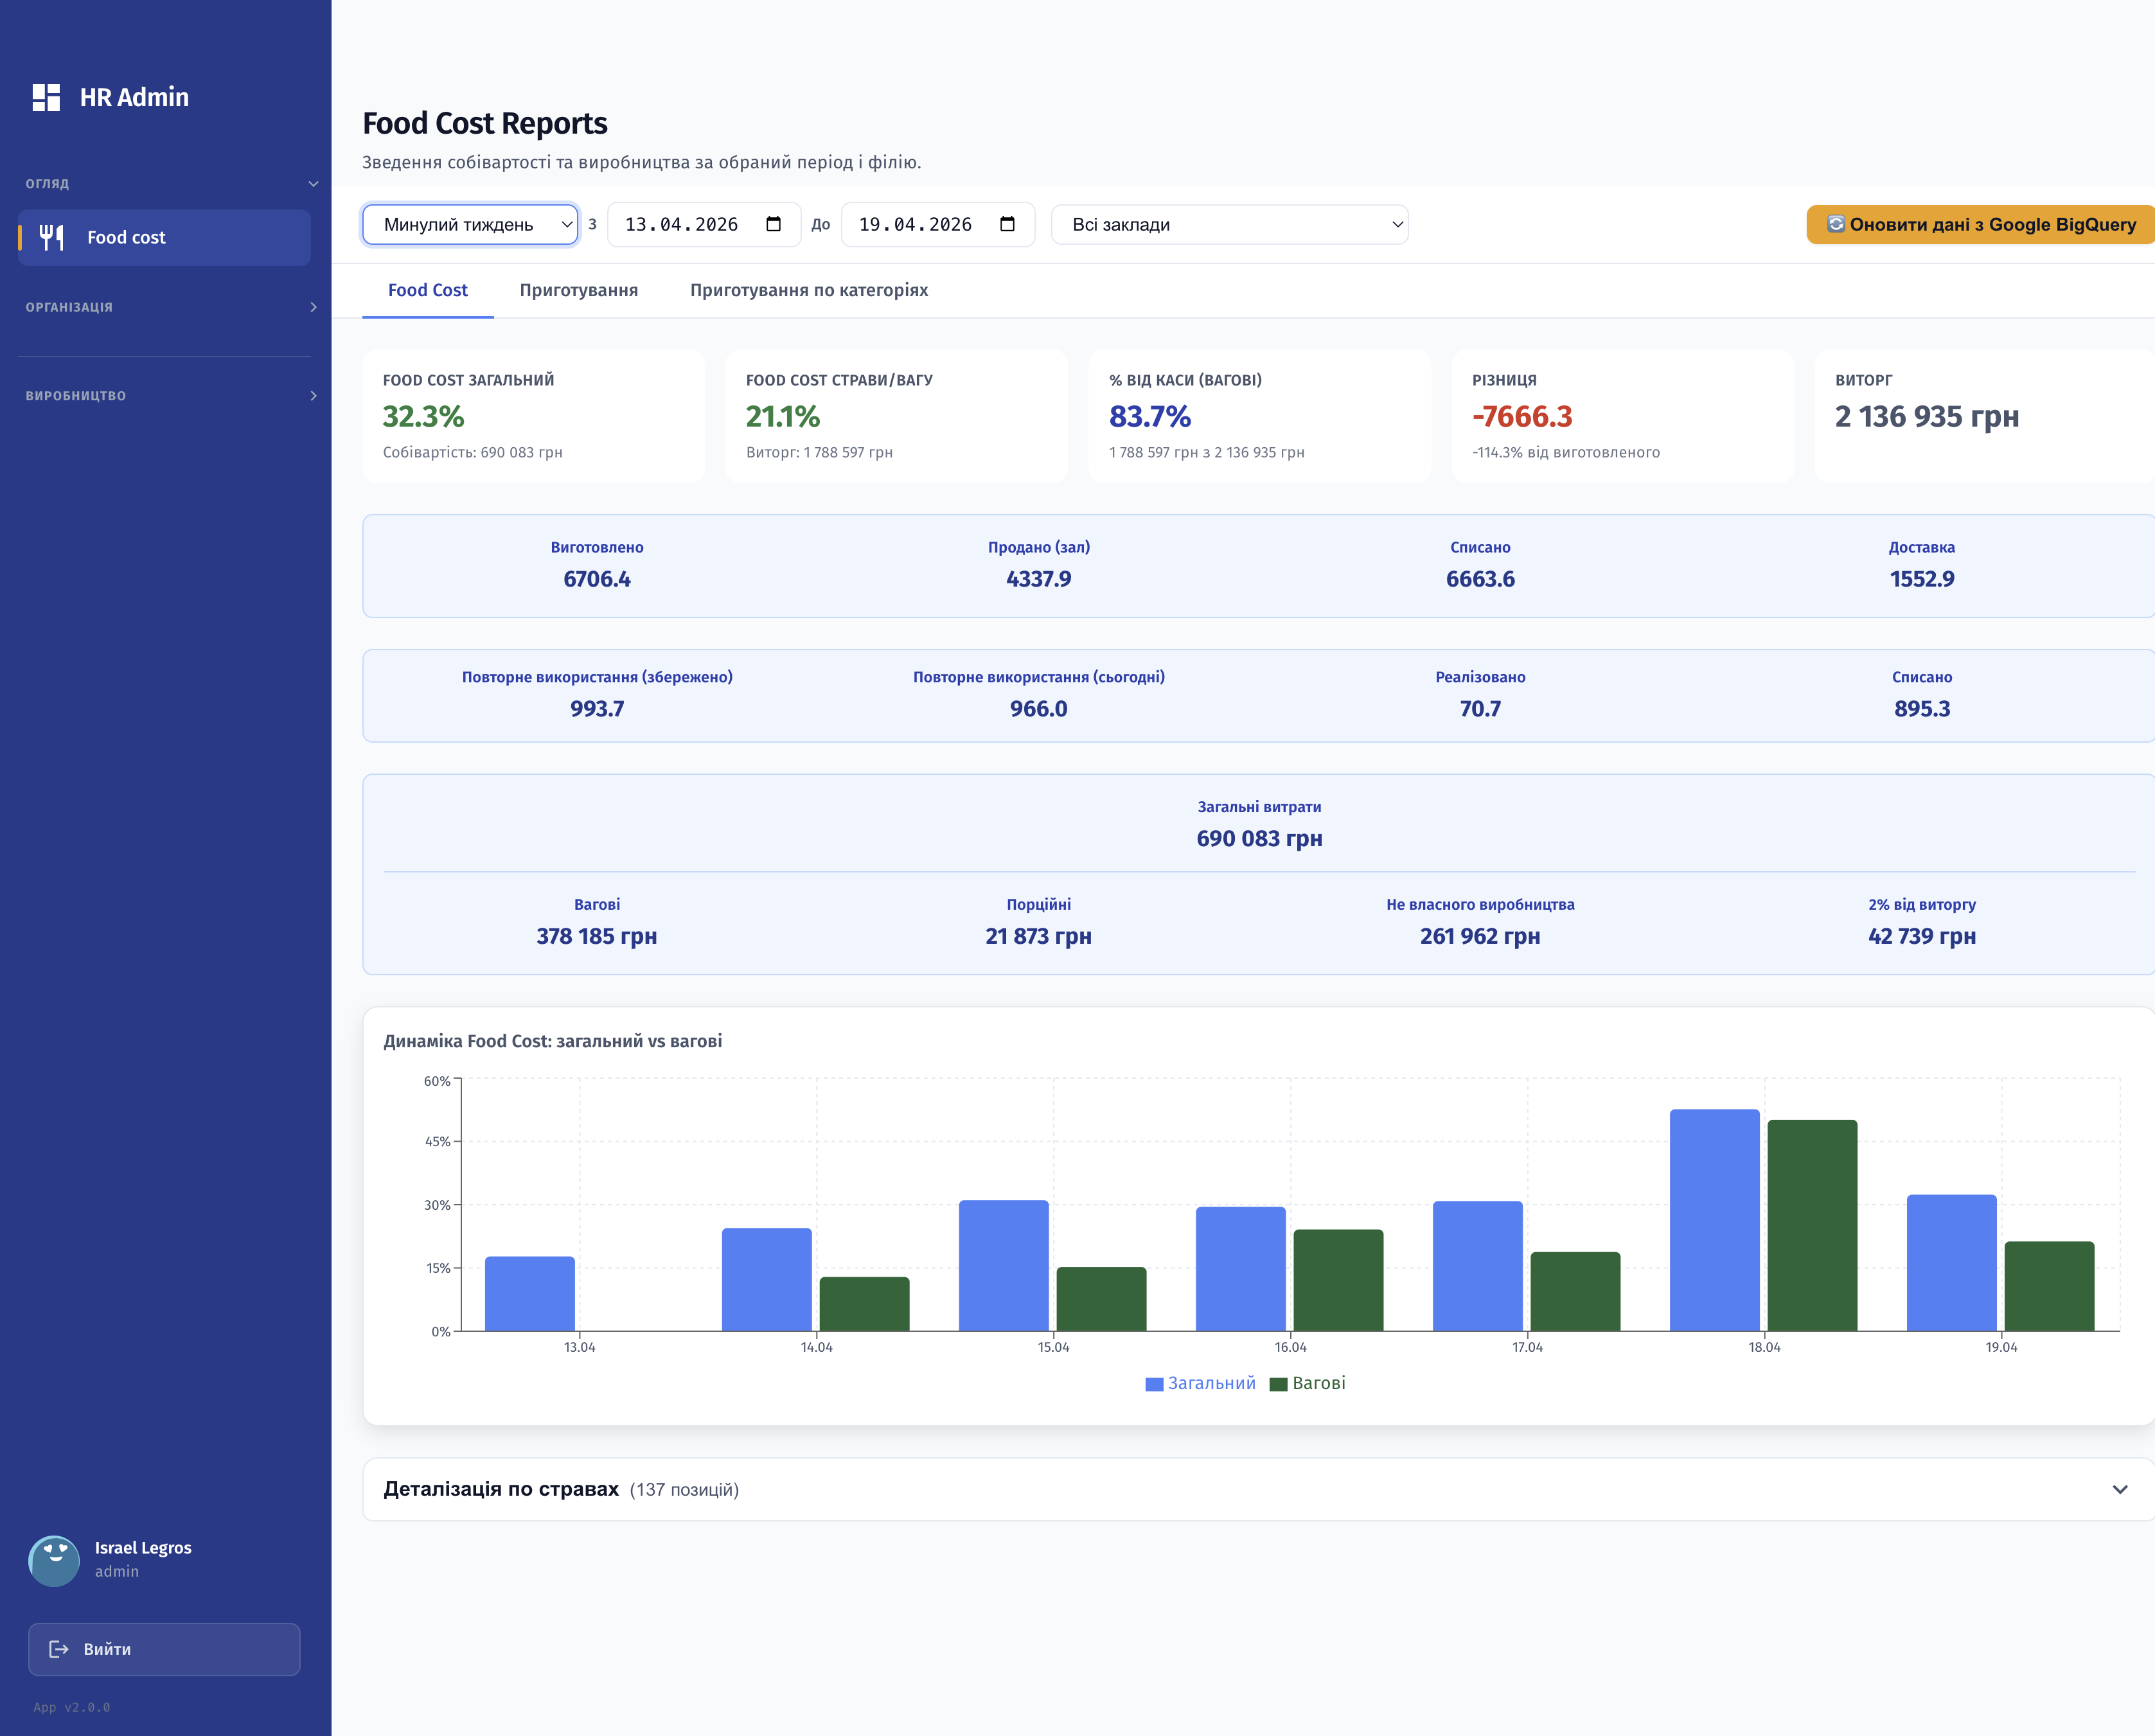Click Повторне використання (сьогодні) 966.0 value
Viewport: 2155px width, 1736px height.
coord(1039,709)
